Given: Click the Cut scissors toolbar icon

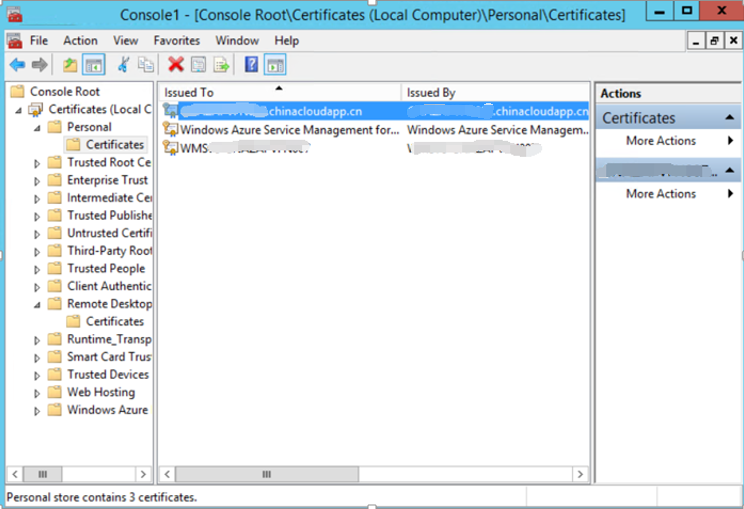Looking at the screenshot, I should point(123,65).
